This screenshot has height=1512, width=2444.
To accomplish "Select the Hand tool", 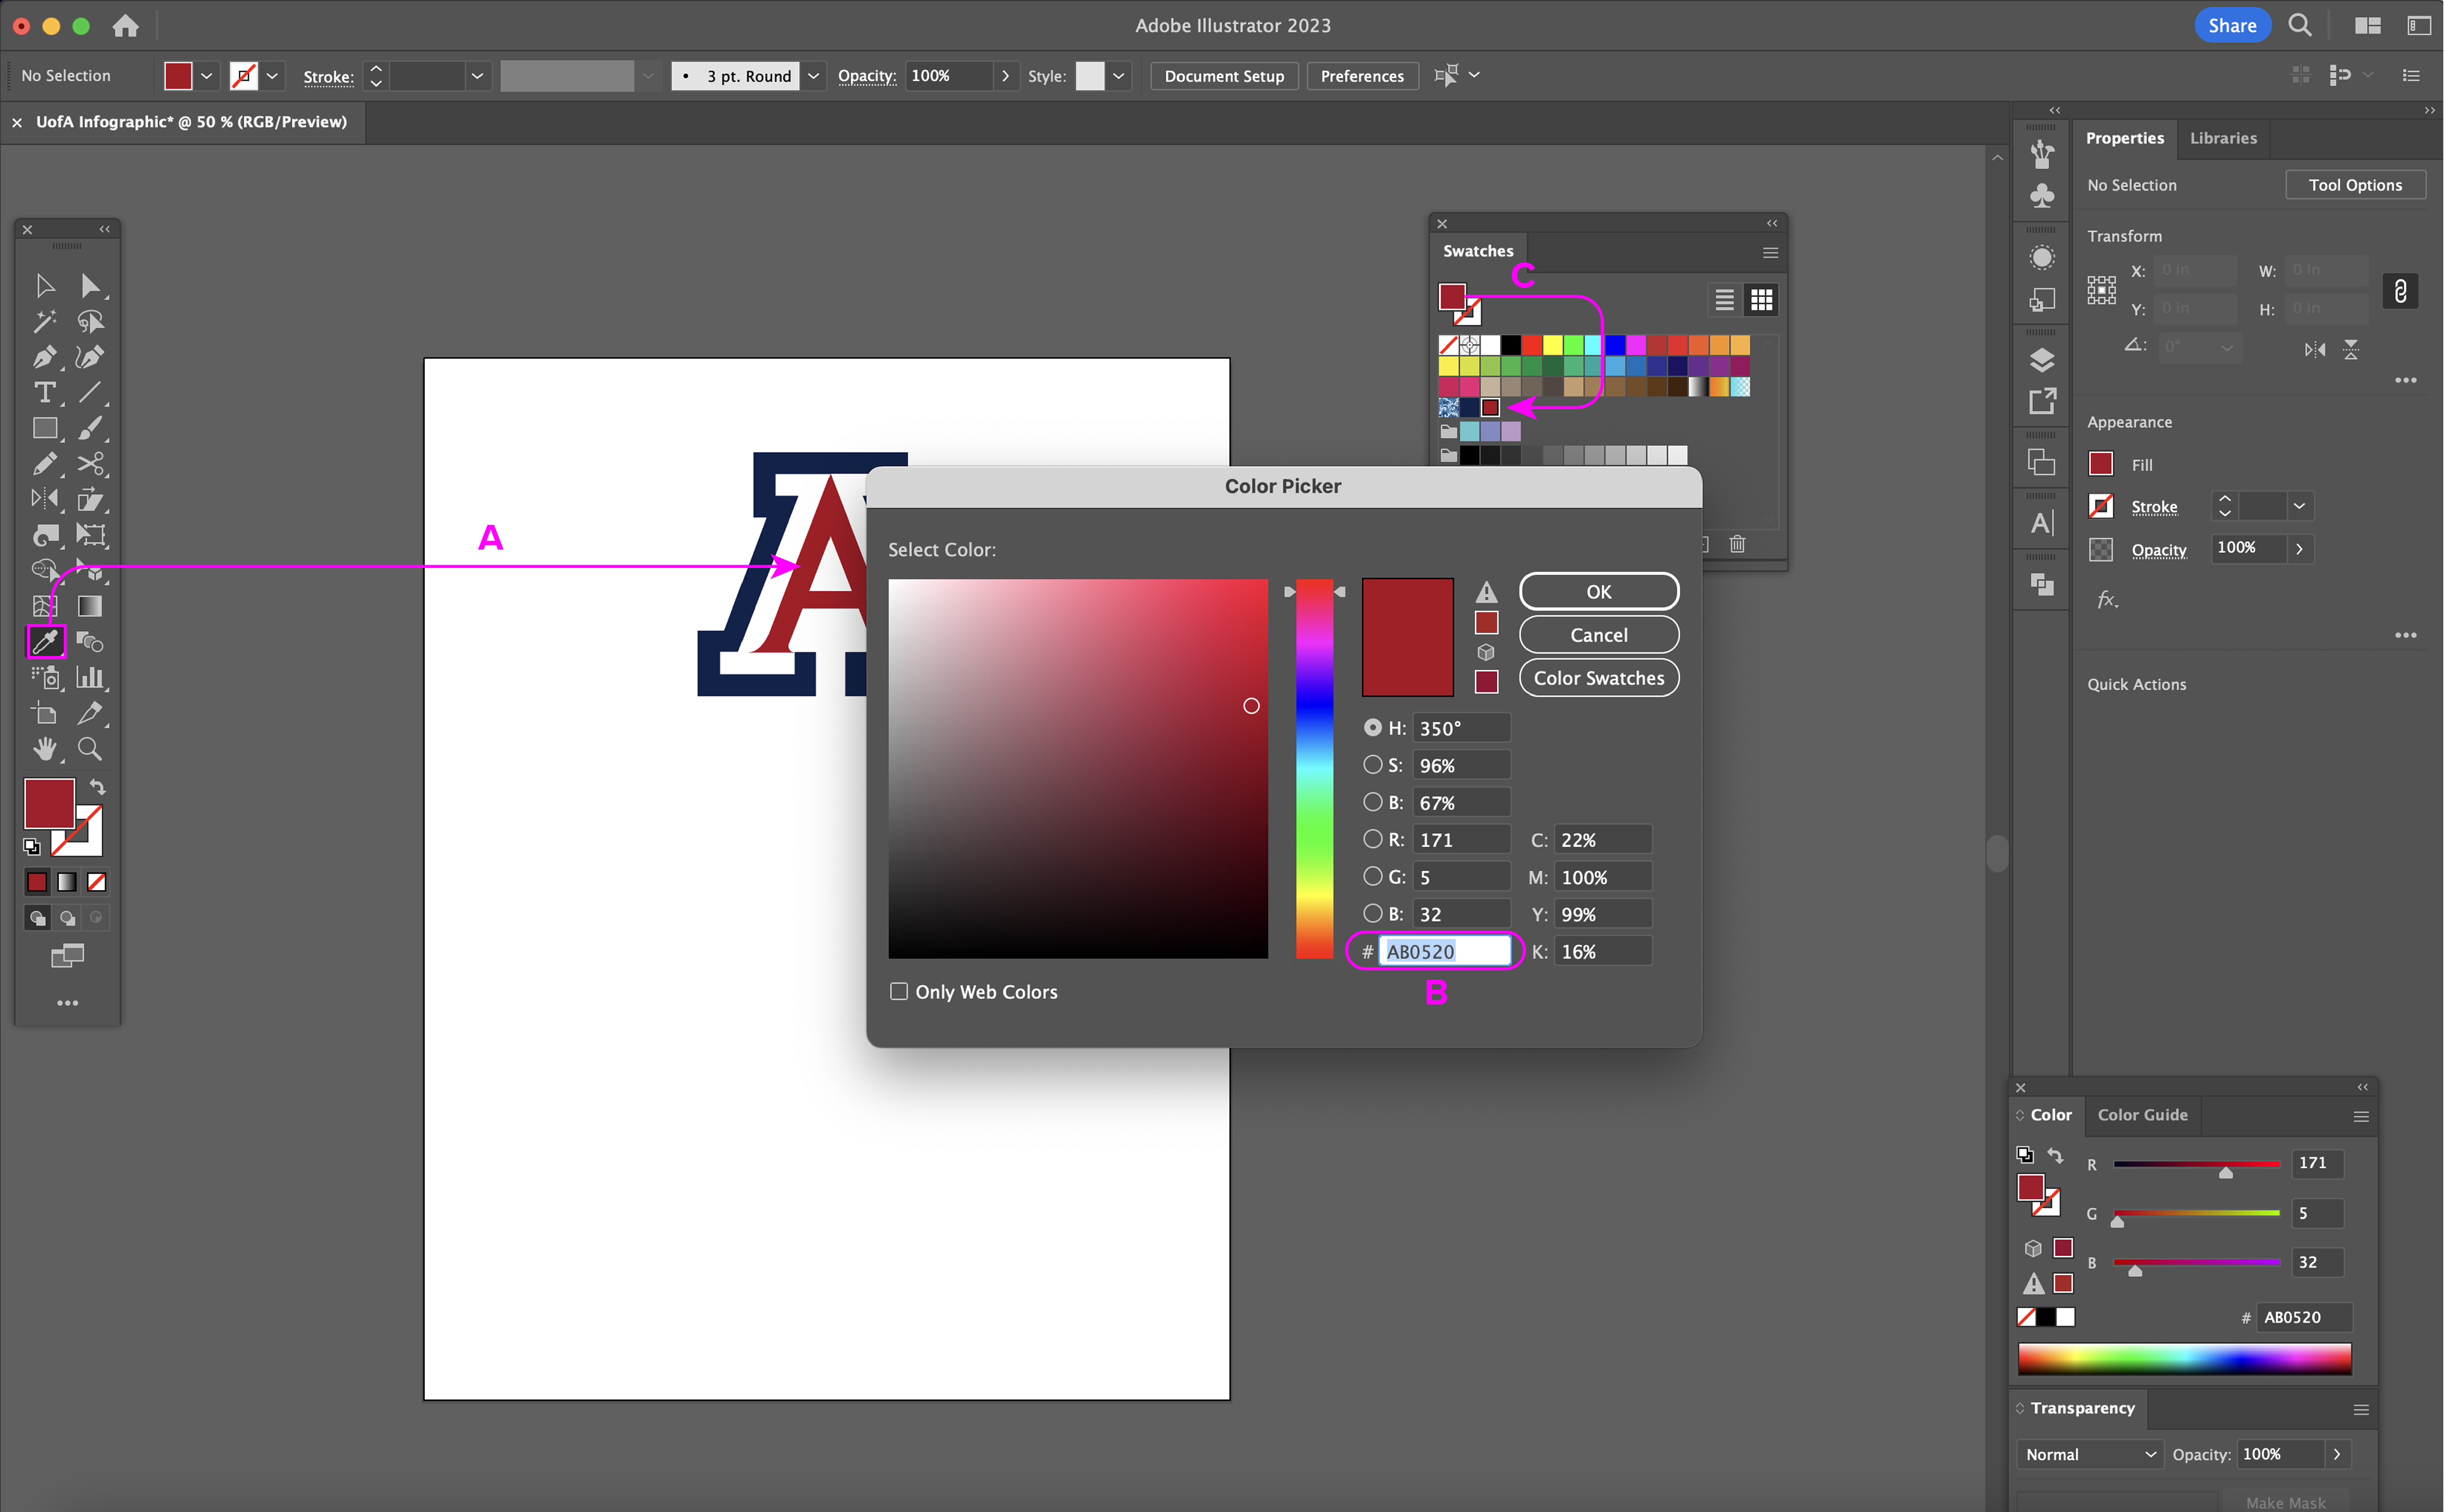I will [44, 749].
